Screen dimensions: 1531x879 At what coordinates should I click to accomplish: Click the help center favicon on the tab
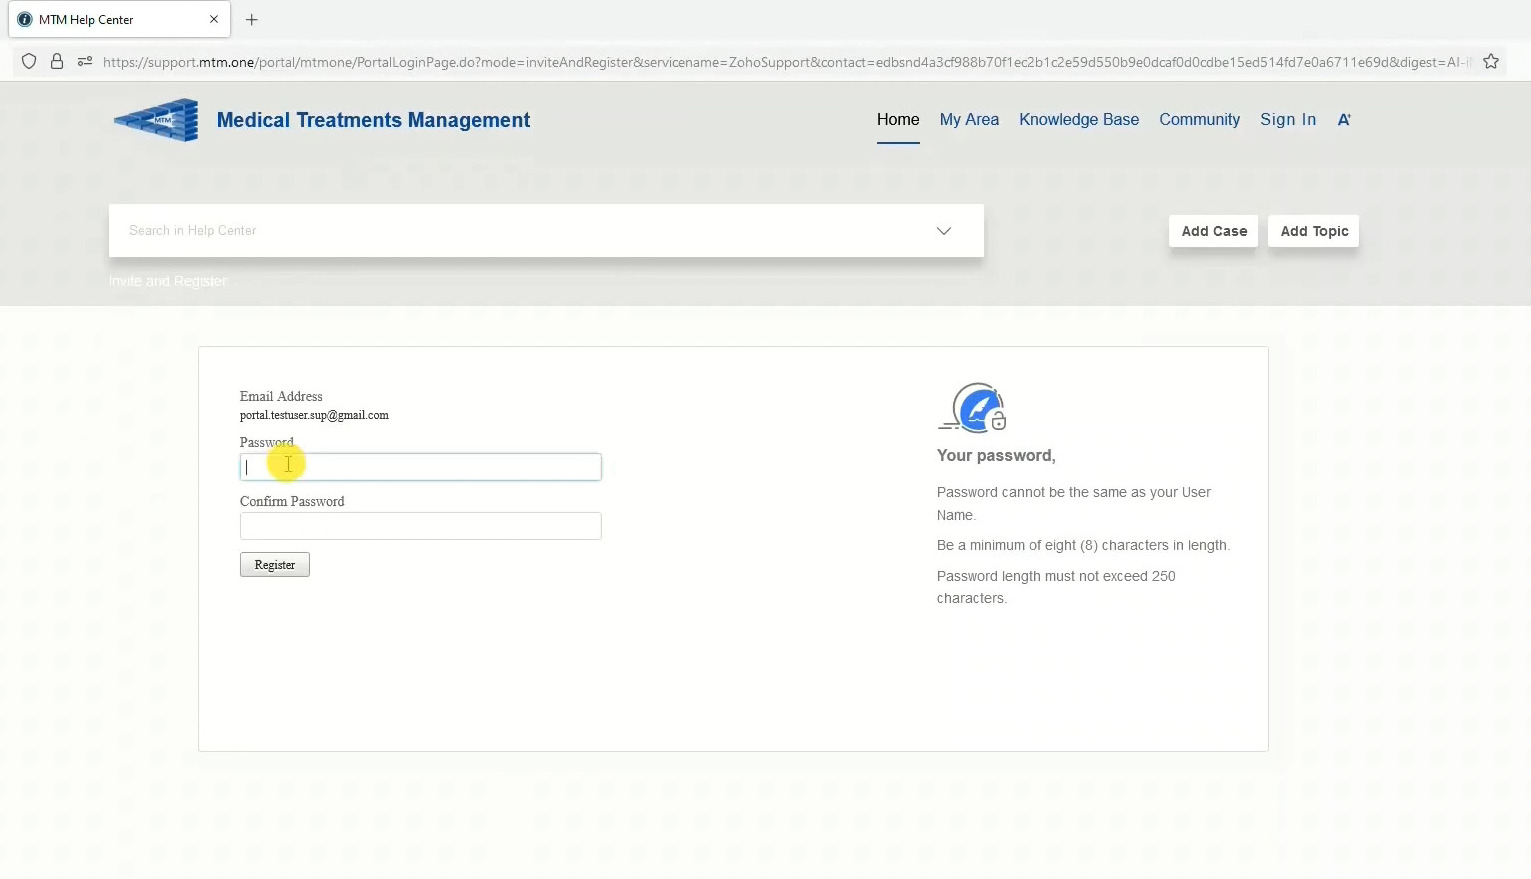pyautogui.click(x=24, y=19)
